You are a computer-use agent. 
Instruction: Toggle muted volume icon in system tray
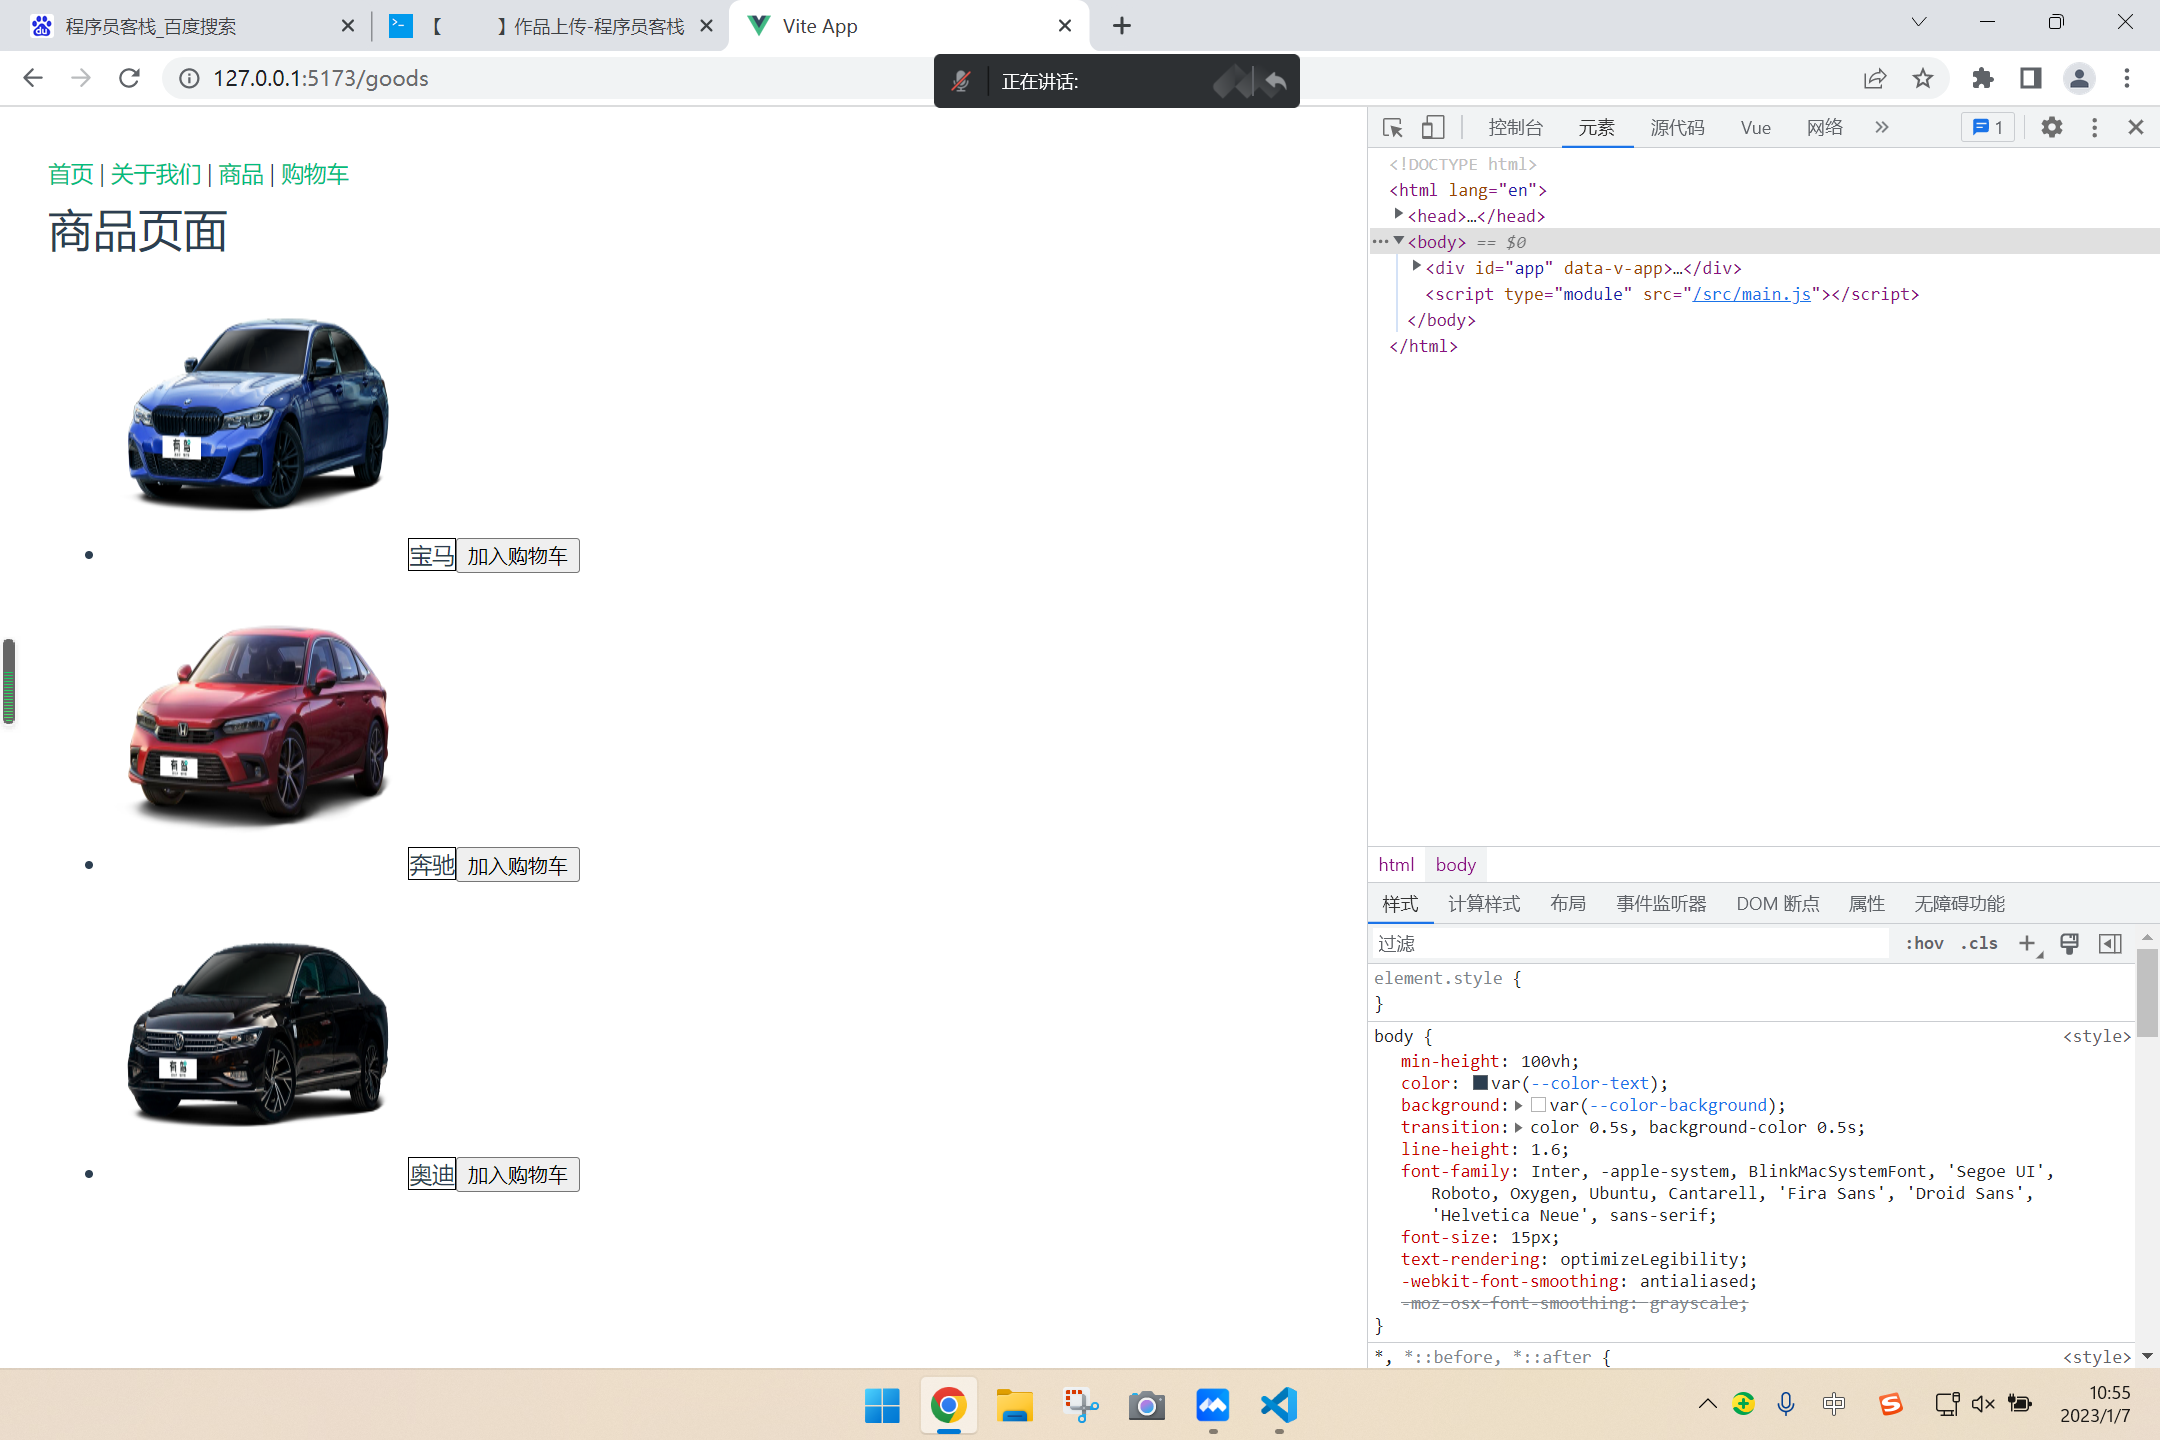[x=1983, y=1404]
